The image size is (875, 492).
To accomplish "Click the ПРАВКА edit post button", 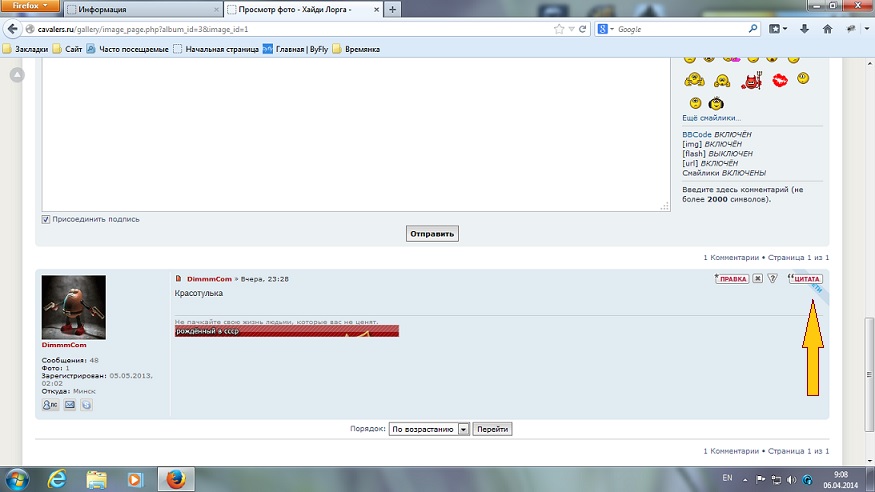I will (x=731, y=279).
